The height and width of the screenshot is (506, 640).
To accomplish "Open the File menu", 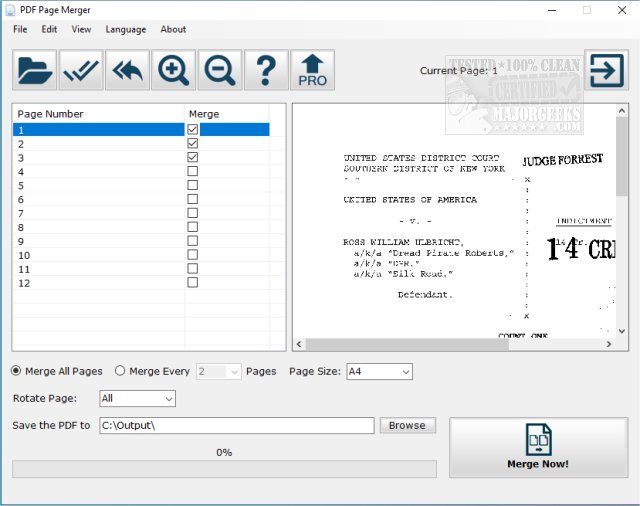I will click(20, 29).
